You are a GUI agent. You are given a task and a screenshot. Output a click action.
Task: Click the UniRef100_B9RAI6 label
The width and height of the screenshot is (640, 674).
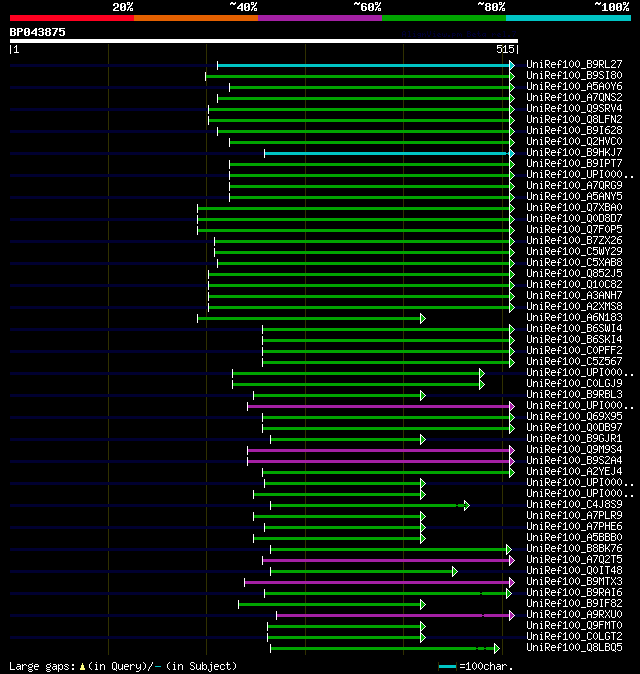574,593
